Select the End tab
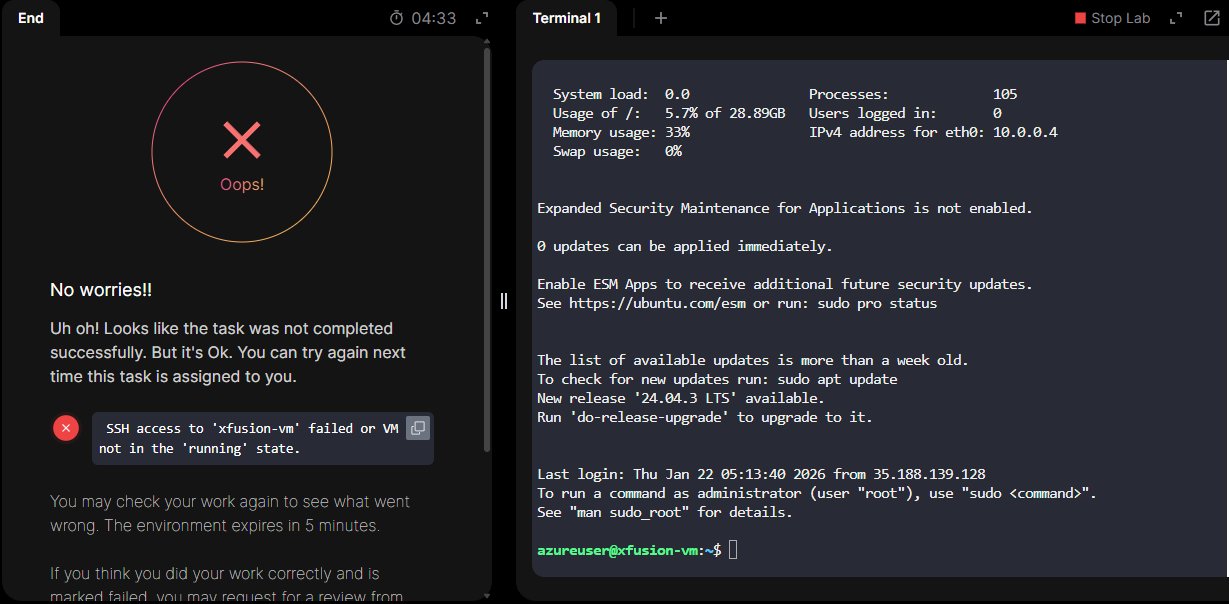 (31, 18)
